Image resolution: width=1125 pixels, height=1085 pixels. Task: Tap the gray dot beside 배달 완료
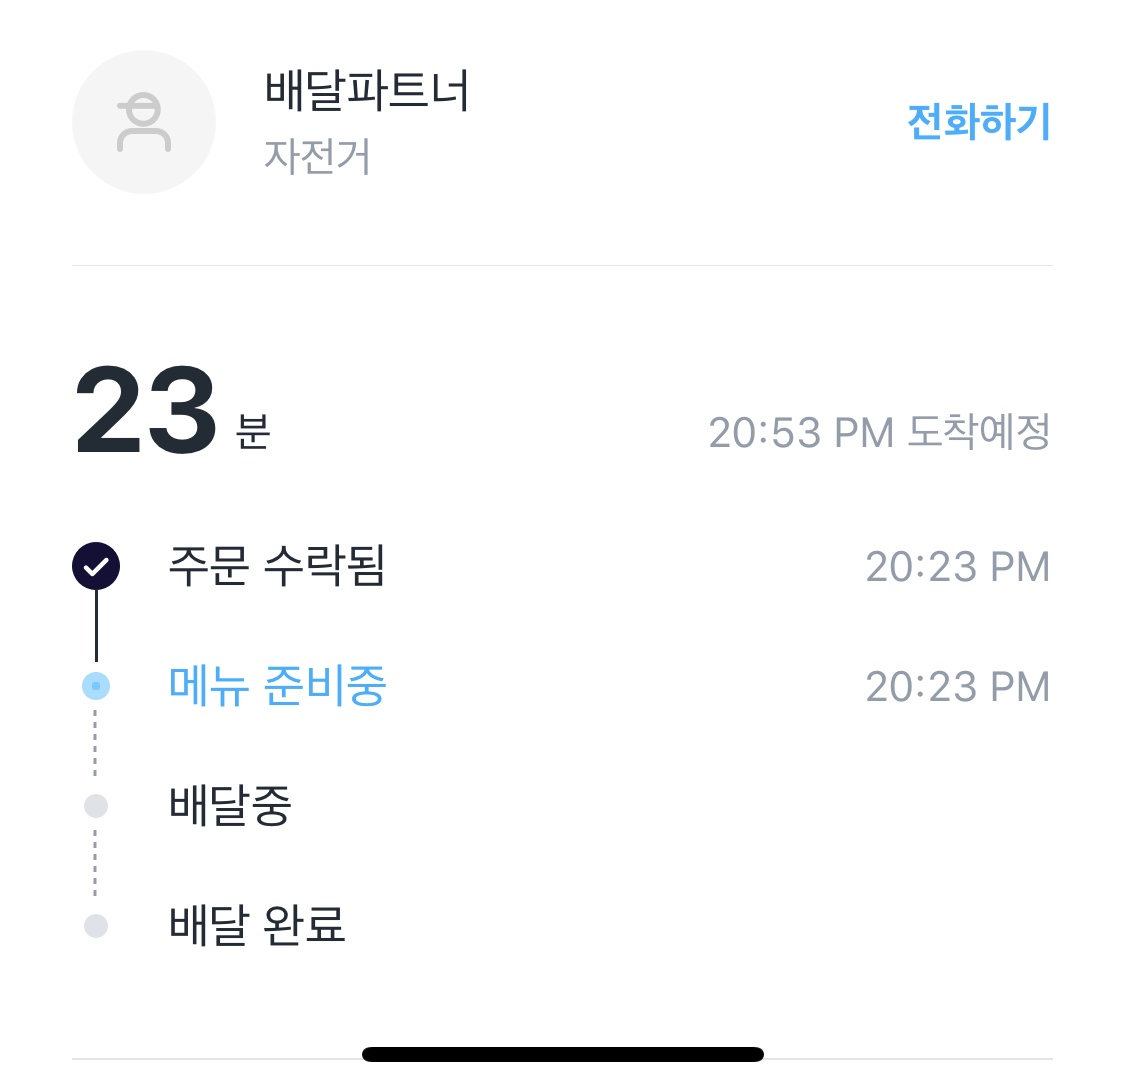[x=96, y=925]
